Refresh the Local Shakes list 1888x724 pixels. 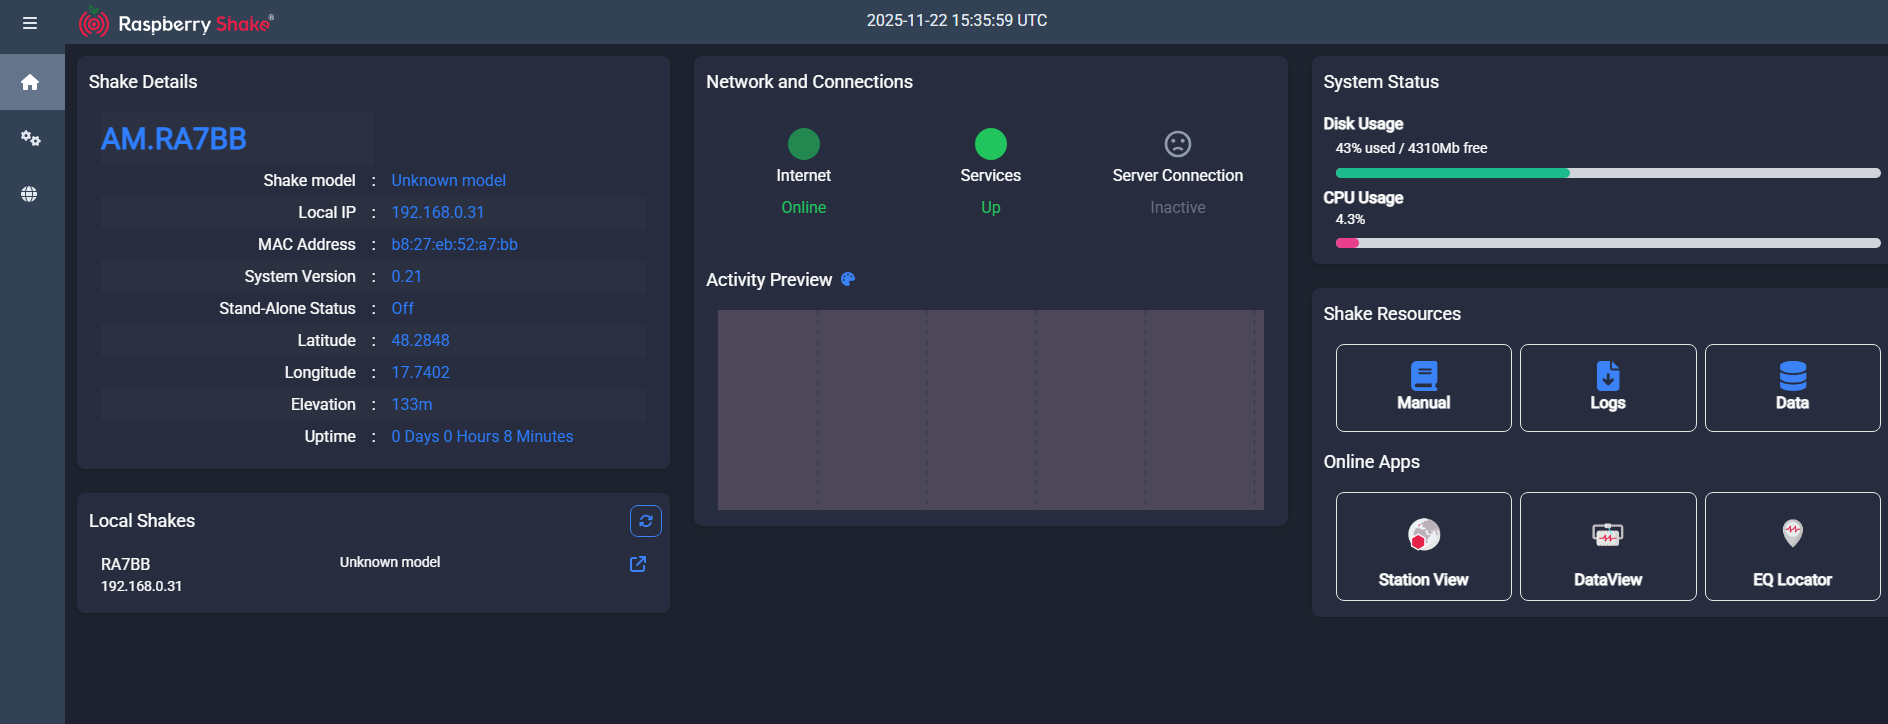645,521
